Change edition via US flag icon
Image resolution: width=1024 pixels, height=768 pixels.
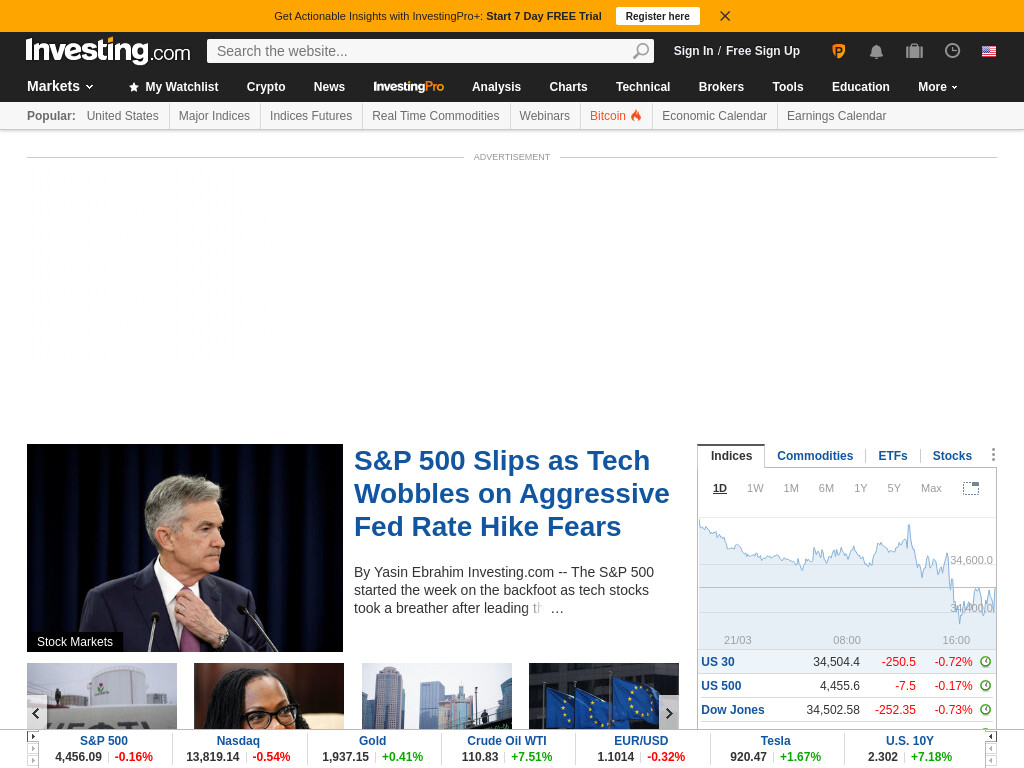pos(989,51)
